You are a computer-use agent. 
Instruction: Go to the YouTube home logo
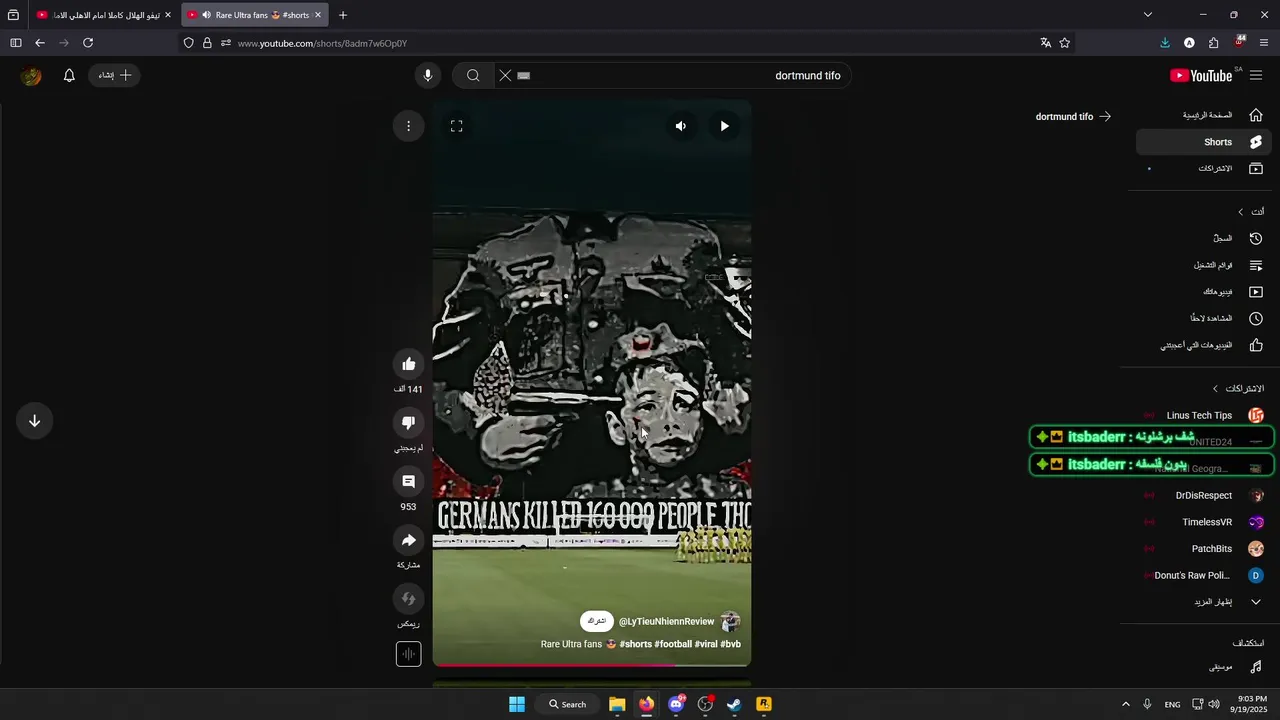(x=1201, y=76)
